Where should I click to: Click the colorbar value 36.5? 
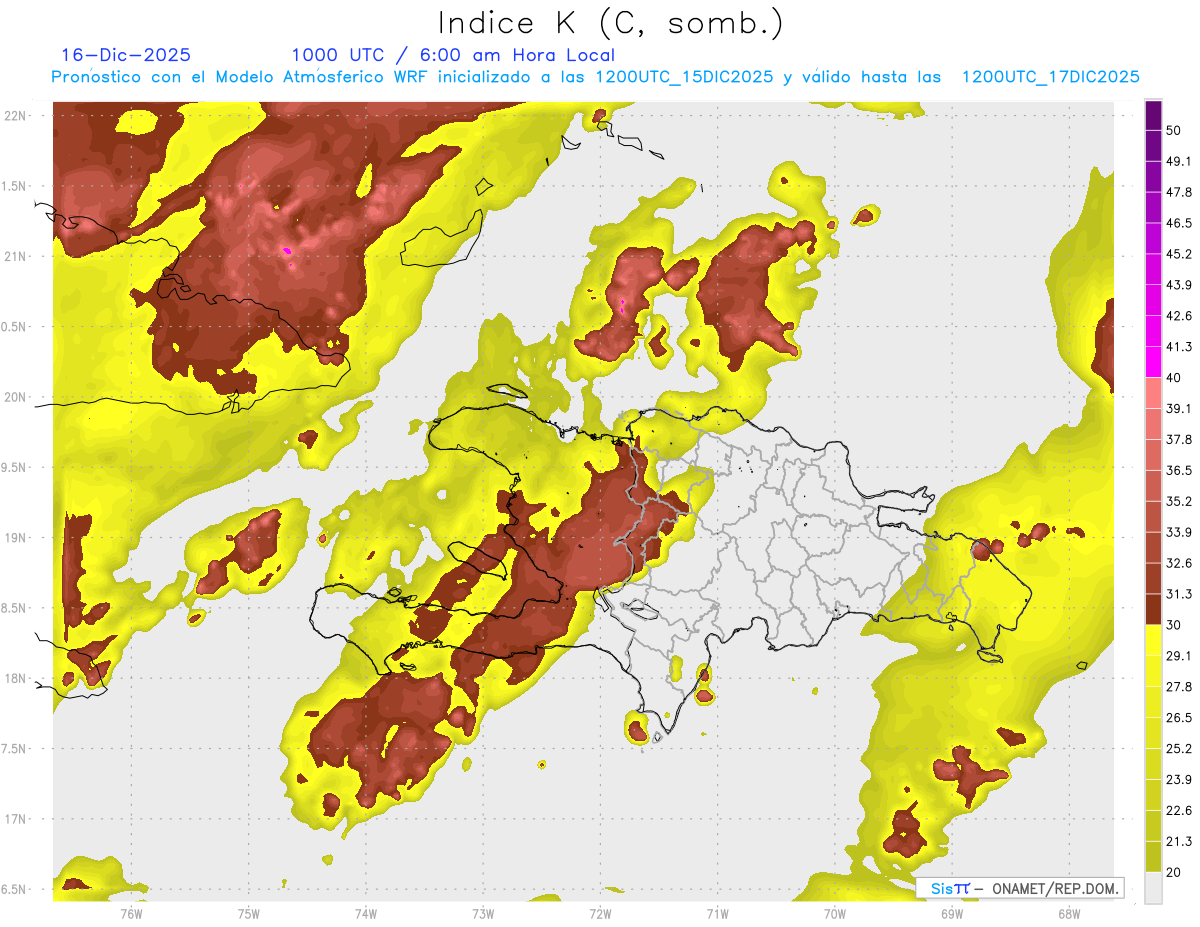pos(1179,470)
